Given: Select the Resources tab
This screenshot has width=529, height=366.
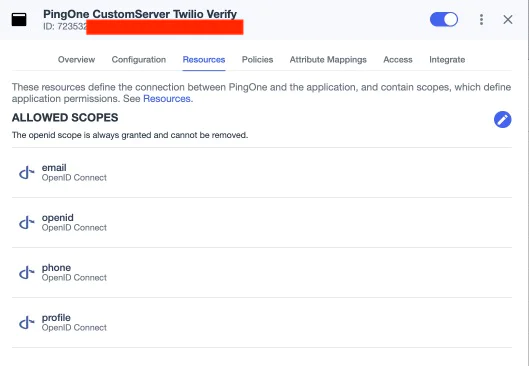Looking at the screenshot, I should click(x=204, y=60).
